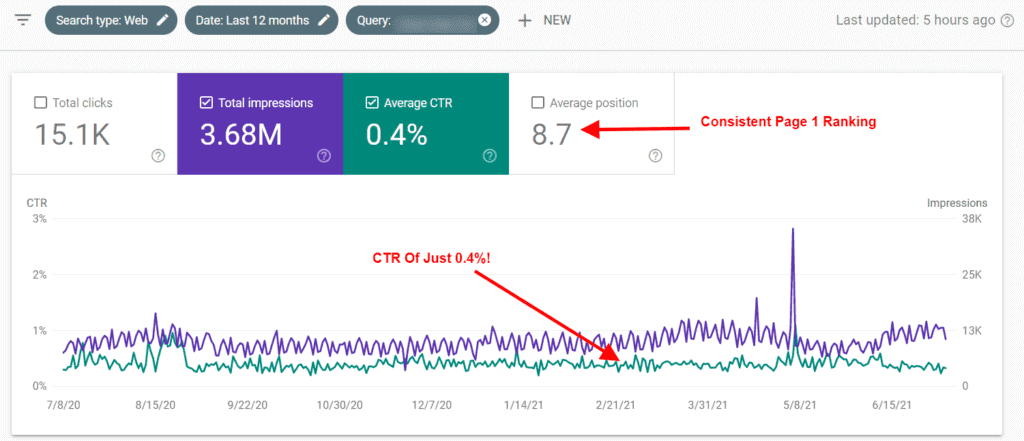Image resolution: width=1024 pixels, height=441 pixels.
Task: Edit the Search type: Web pencil icon
Action: [163, 20]
